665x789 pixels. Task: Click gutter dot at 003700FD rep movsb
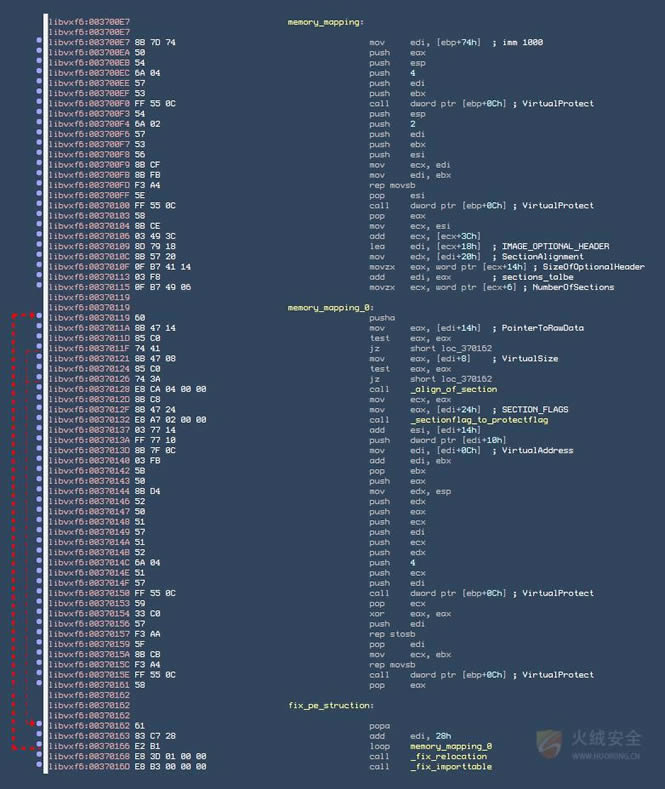(38, 185)
